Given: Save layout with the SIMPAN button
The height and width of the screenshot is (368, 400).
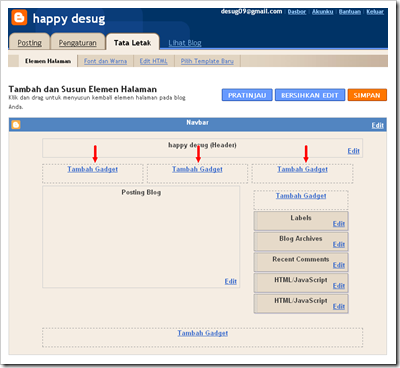Looking at the screenshot, I should point(367,95).
